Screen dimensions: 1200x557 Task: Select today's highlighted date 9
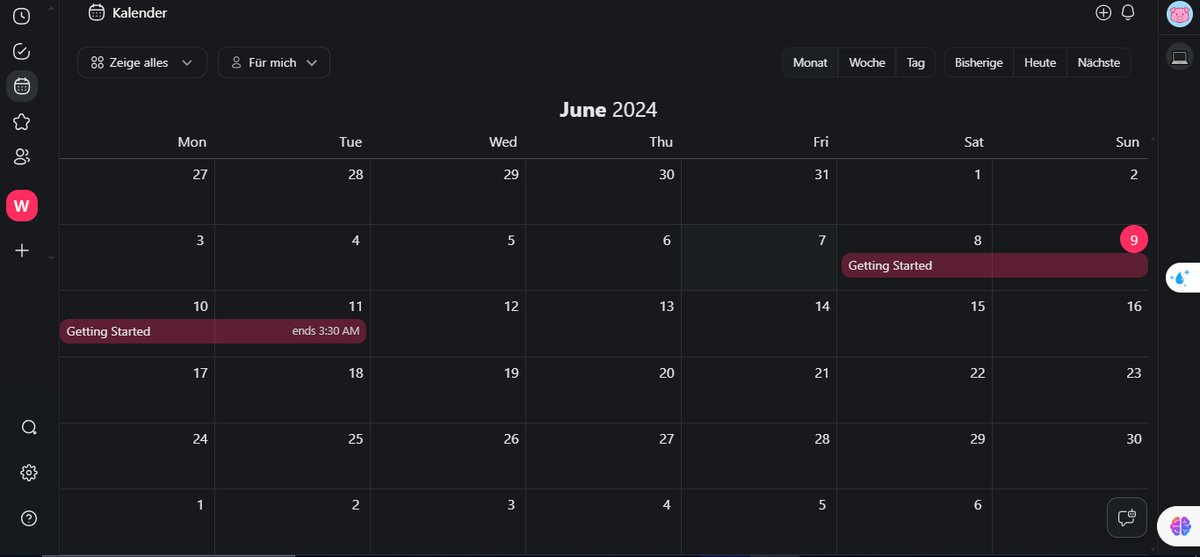pyautogui.click(x=1134, y=240)
